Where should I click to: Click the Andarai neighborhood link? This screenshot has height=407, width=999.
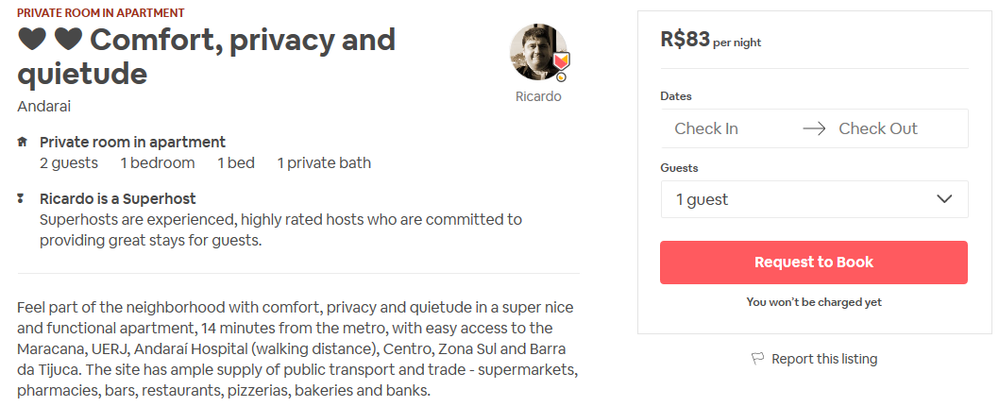[x=44, y=106]
